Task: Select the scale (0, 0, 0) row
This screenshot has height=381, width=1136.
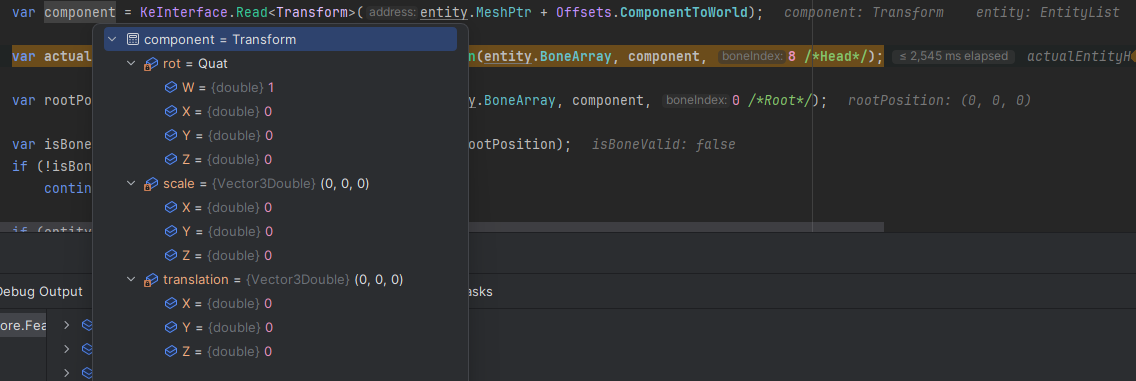Action: coord(280,184)
